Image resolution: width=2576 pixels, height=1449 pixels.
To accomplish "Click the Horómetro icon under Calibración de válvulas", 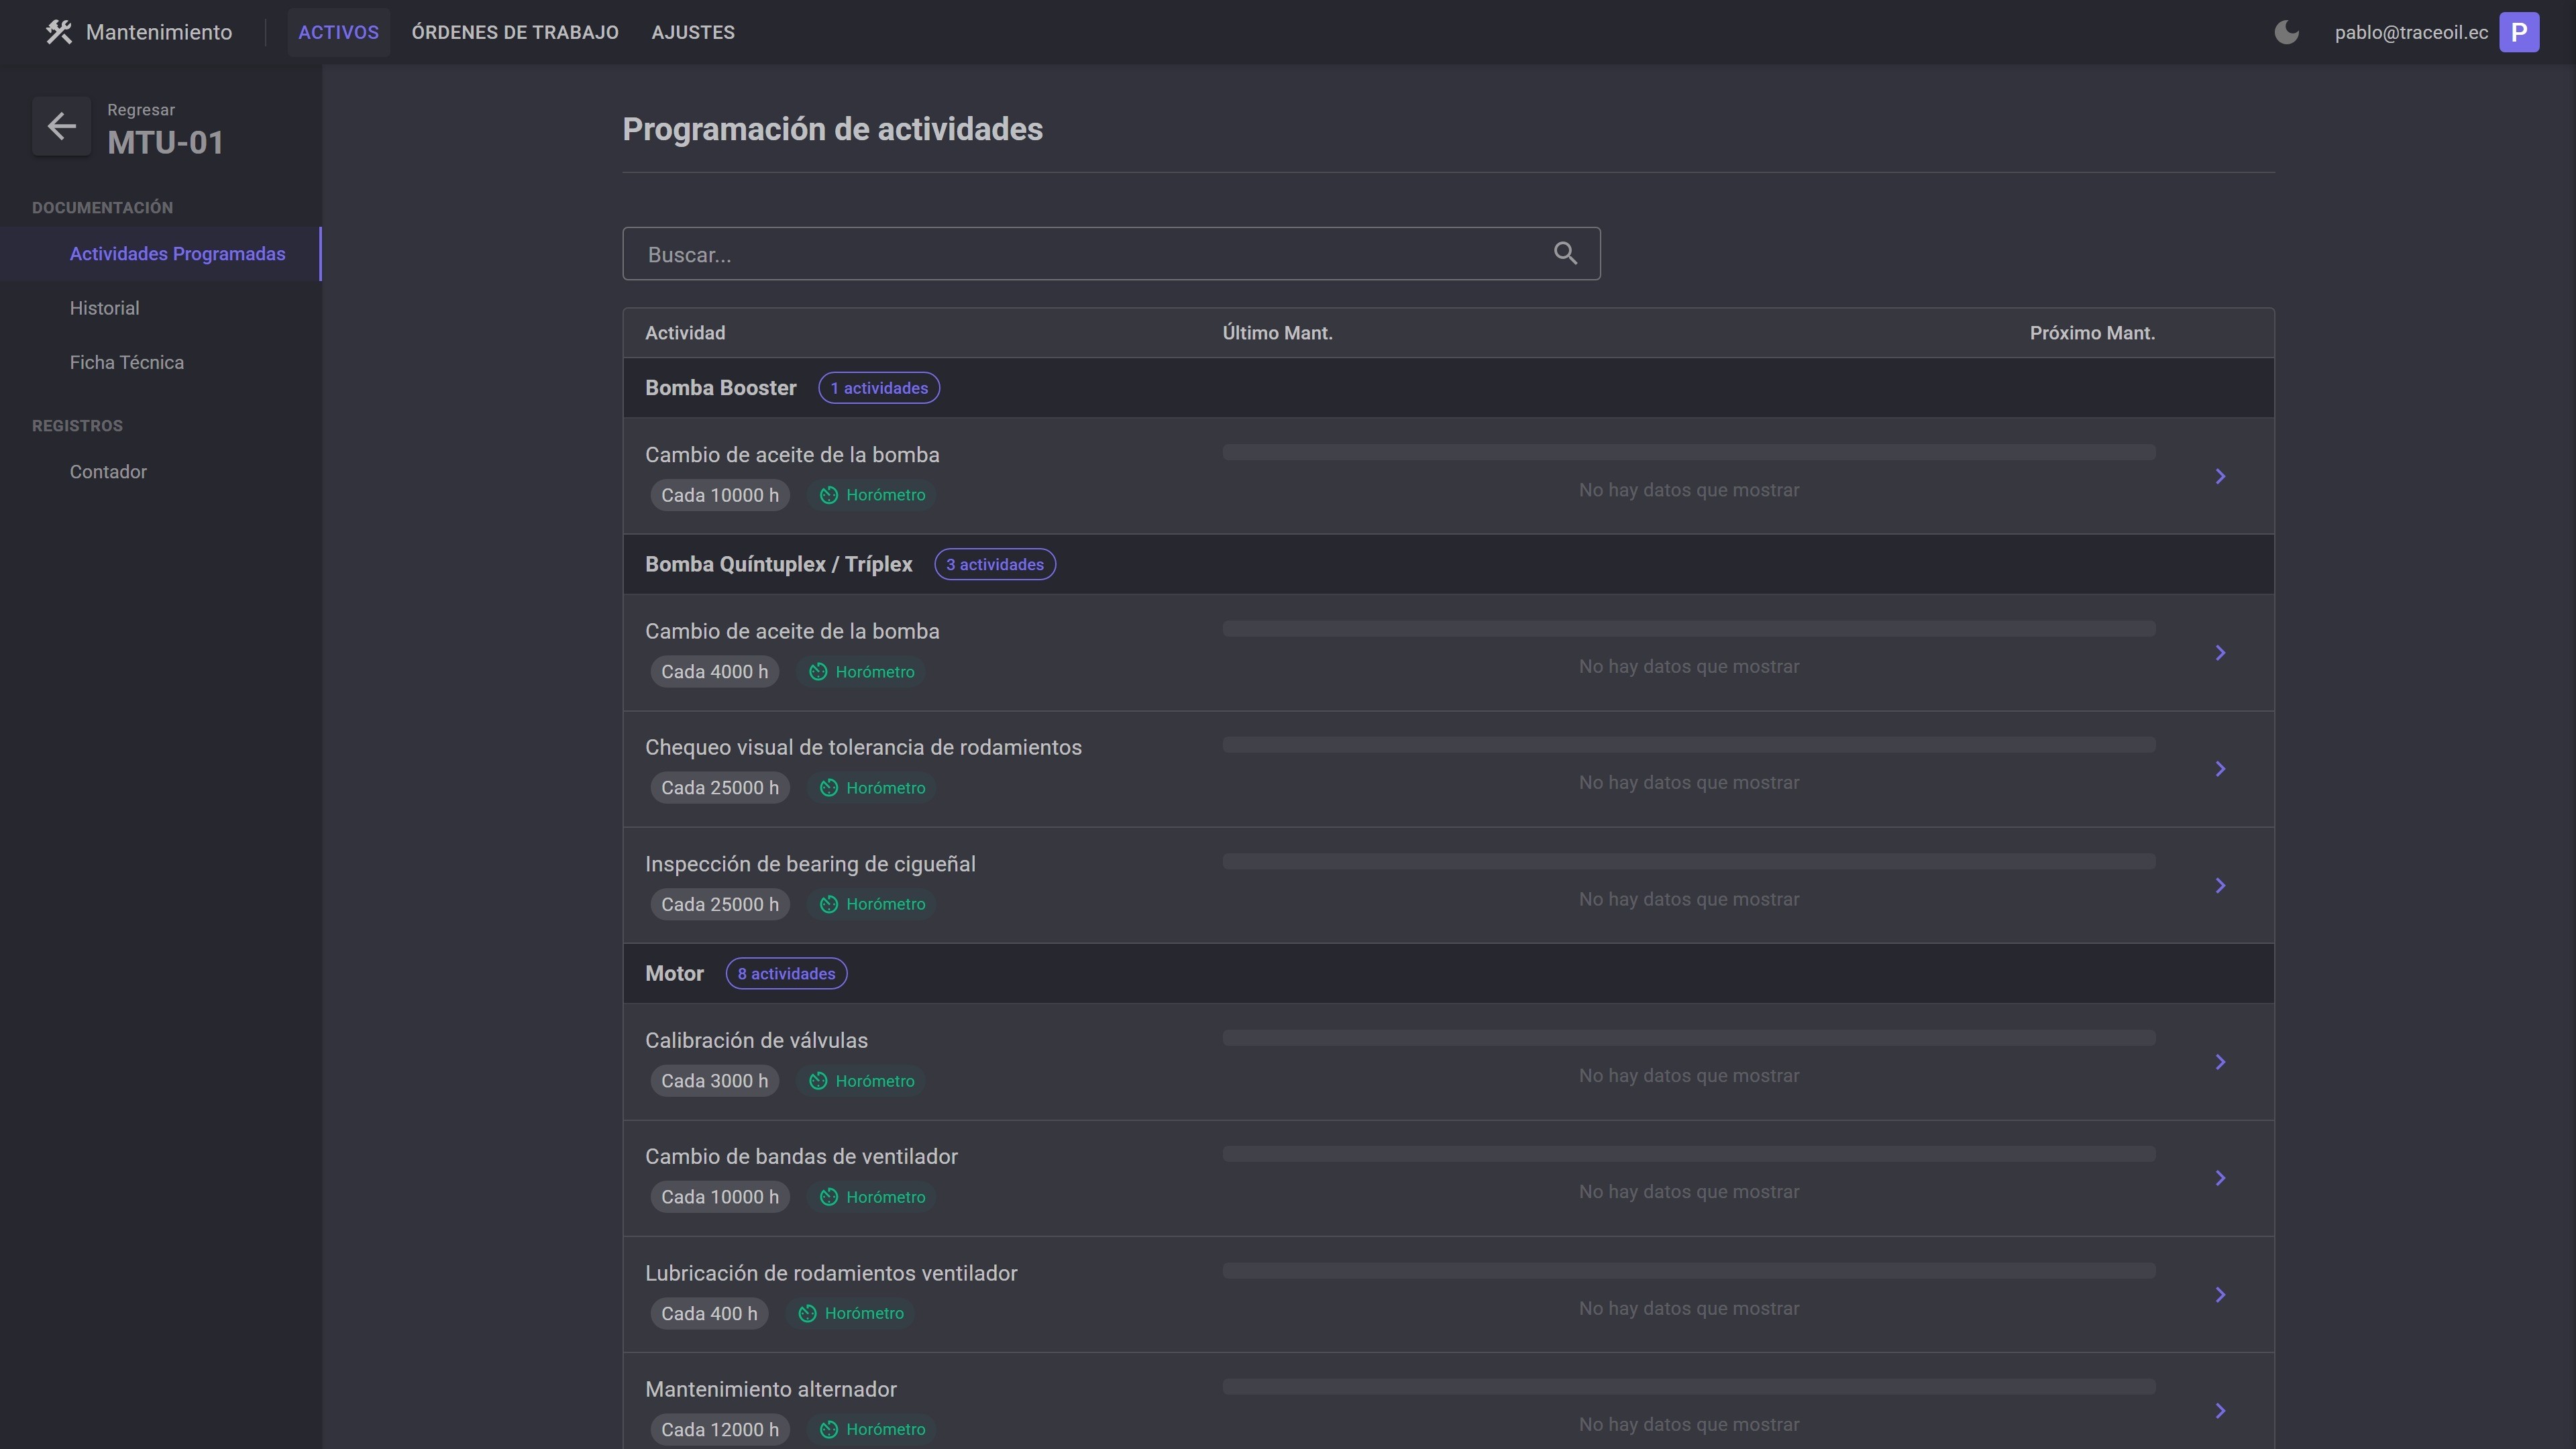I will pyautogui.click(x=818, y=1081).
